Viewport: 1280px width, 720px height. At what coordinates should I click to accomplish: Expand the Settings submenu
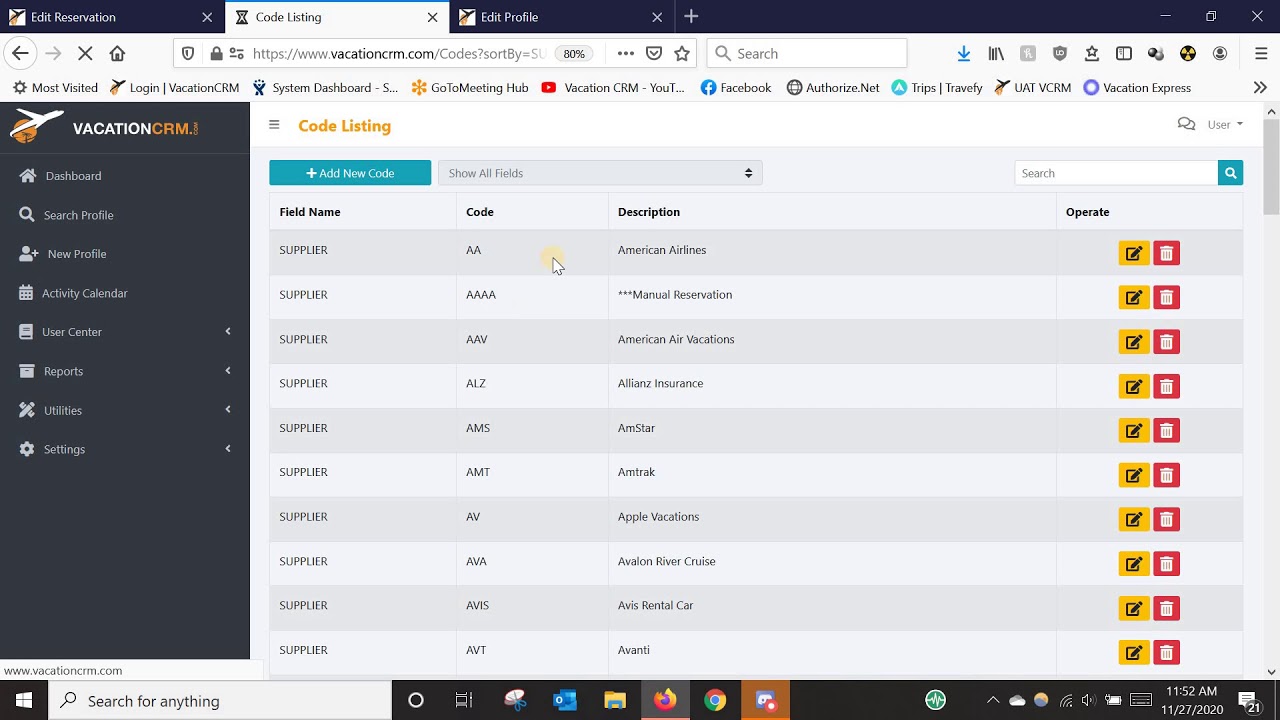click(124, 449)
